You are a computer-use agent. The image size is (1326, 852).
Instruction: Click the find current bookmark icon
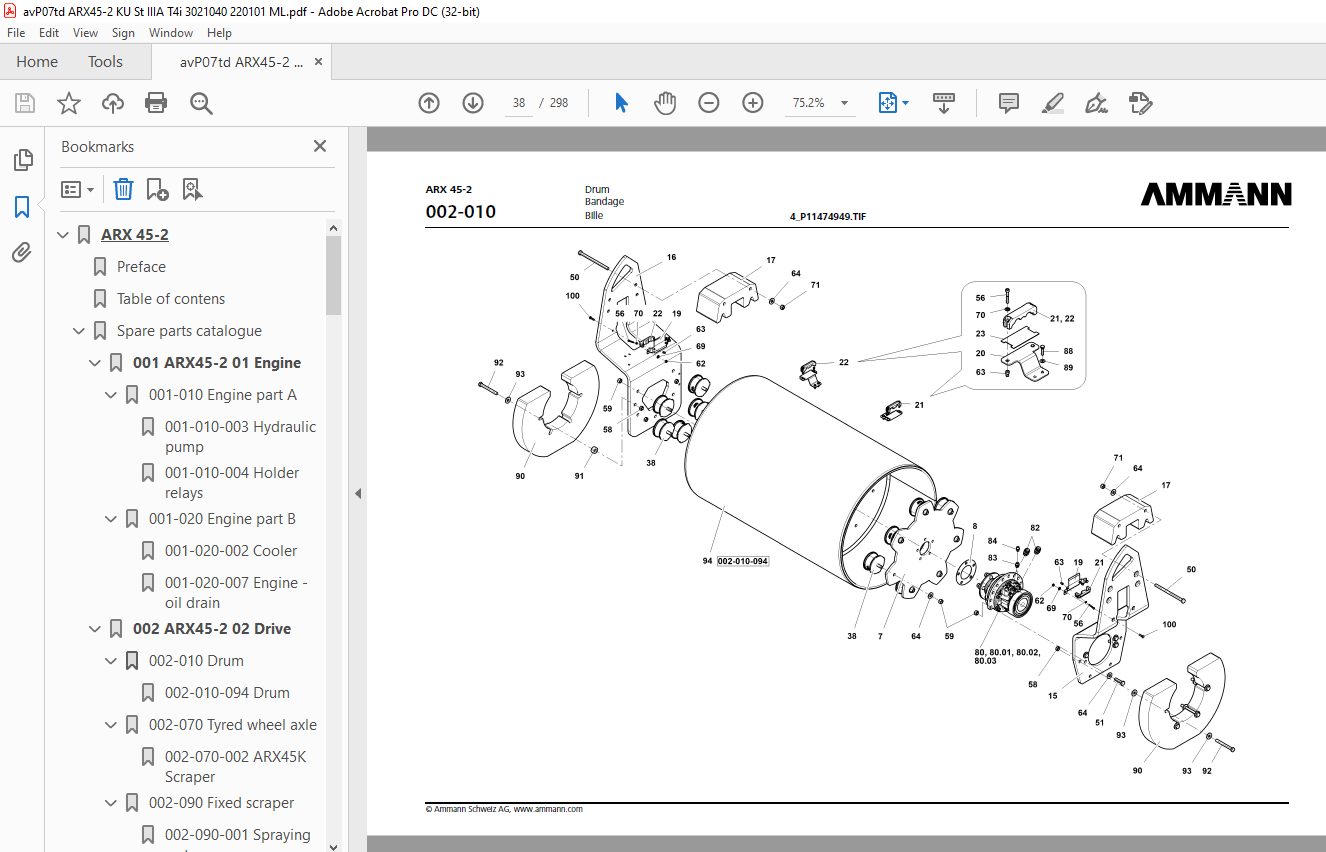click(192, 189)
